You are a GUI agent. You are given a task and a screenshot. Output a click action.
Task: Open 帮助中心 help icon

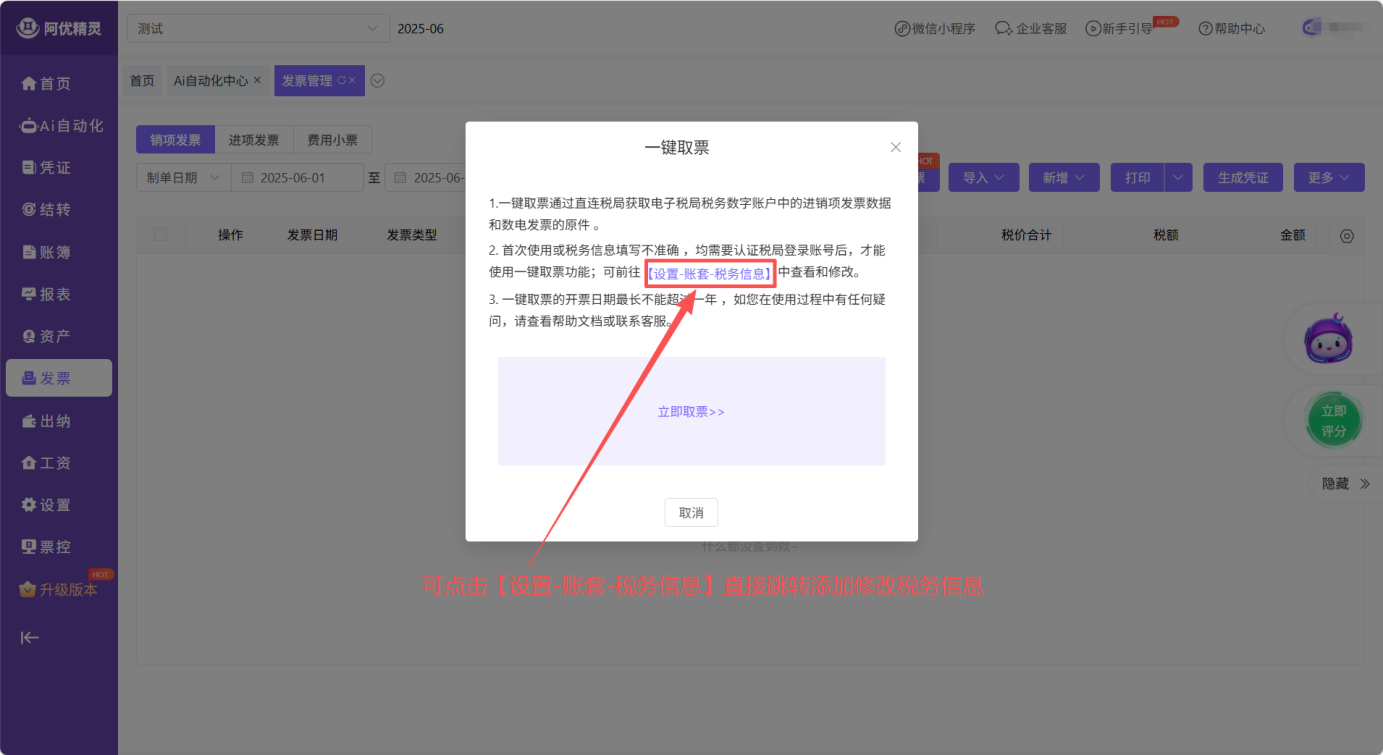coord(1205,29)
